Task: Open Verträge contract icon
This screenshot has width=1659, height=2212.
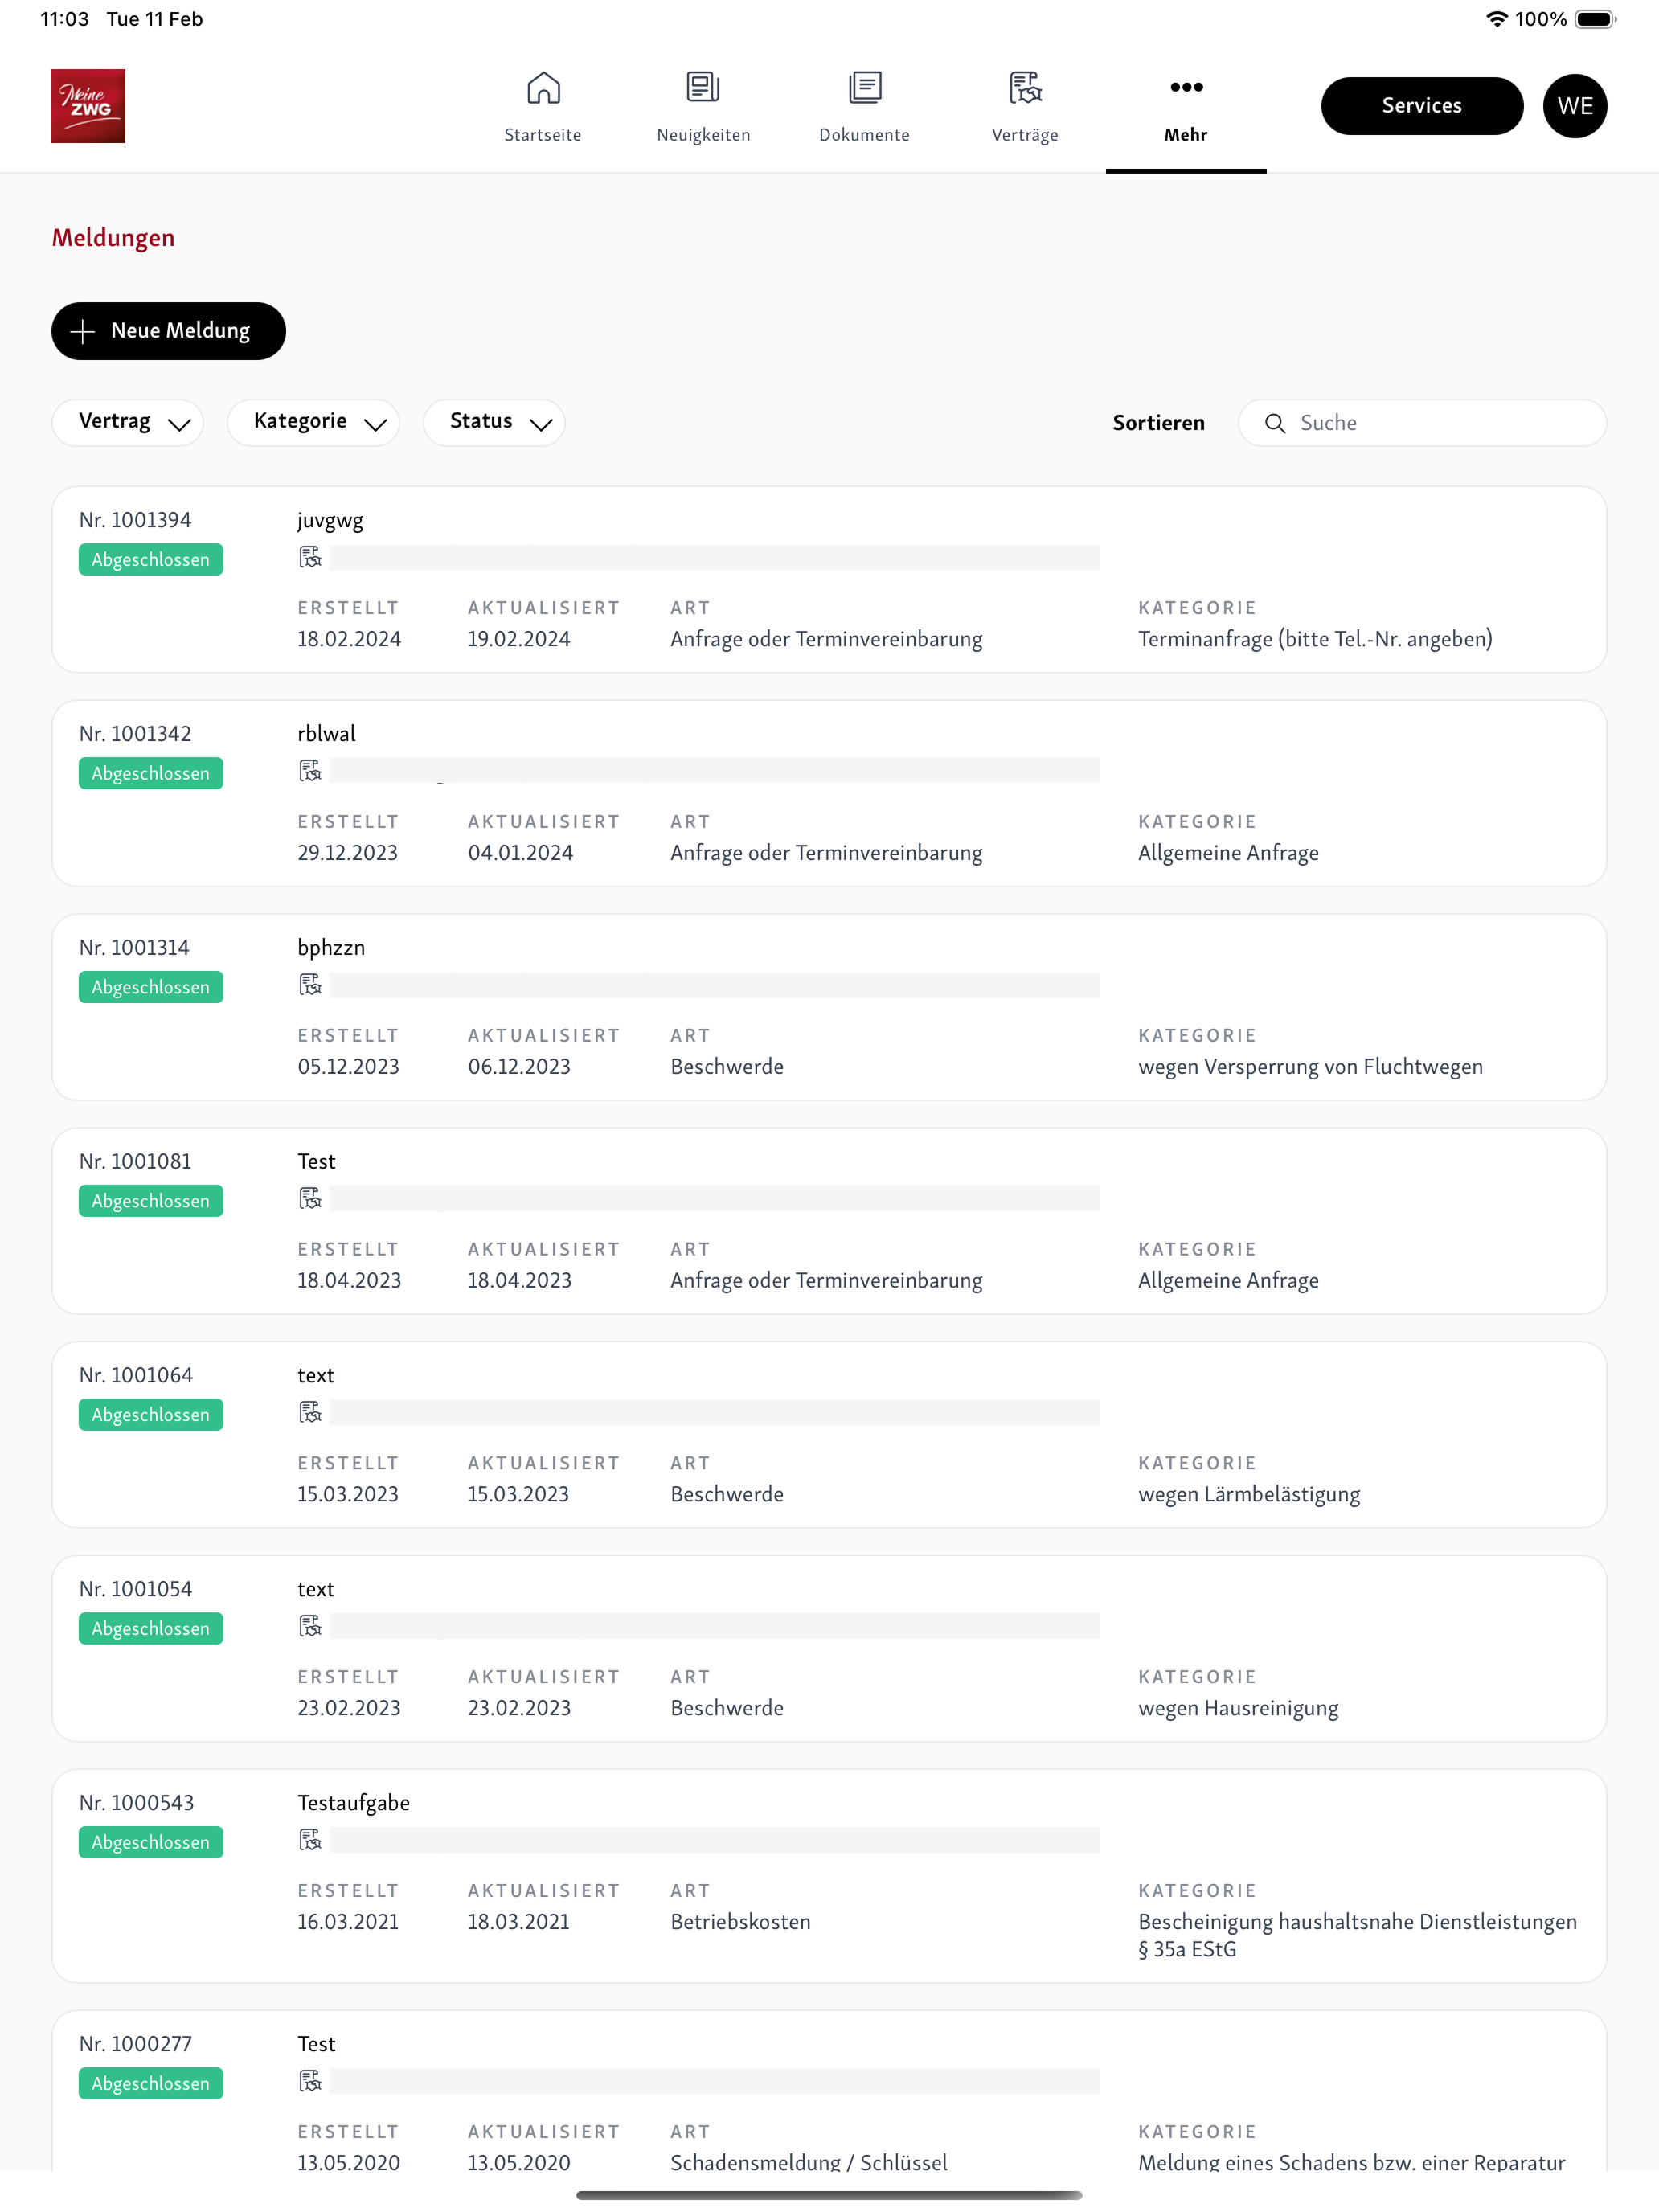Action: coord(1025,88)
